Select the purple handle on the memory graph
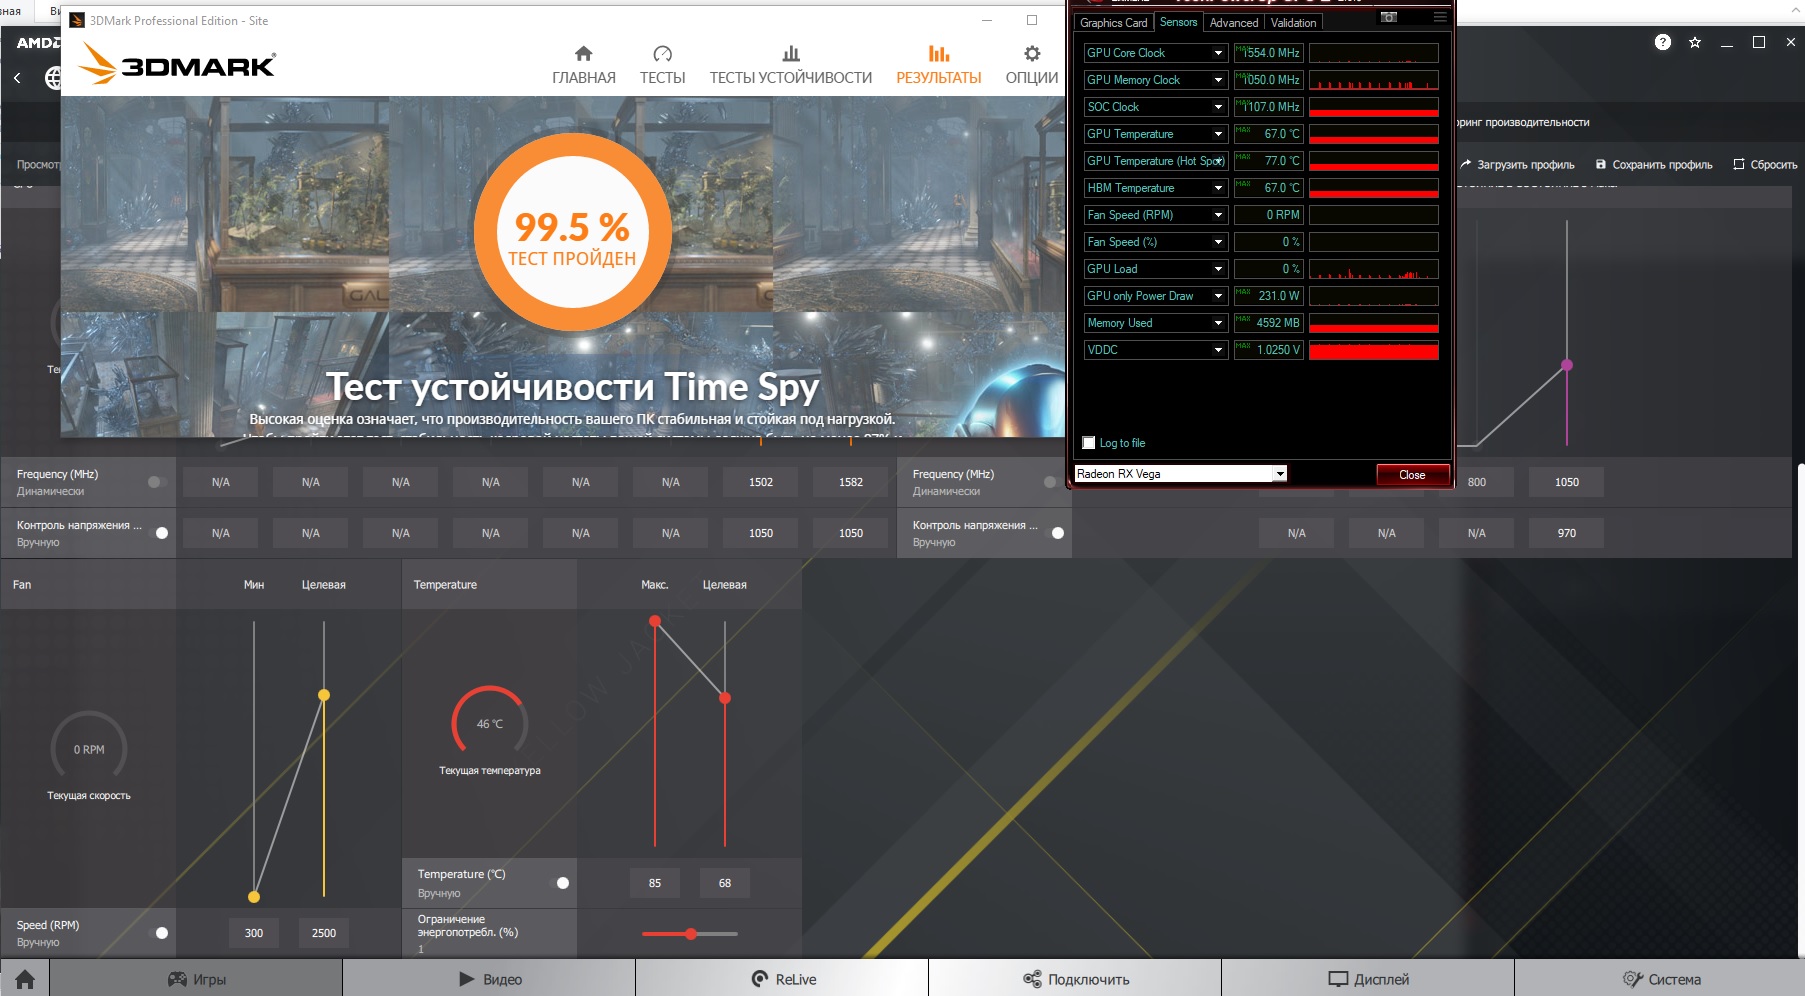Viewport: 1805px width, 996px height. (x=1567, y=365)
